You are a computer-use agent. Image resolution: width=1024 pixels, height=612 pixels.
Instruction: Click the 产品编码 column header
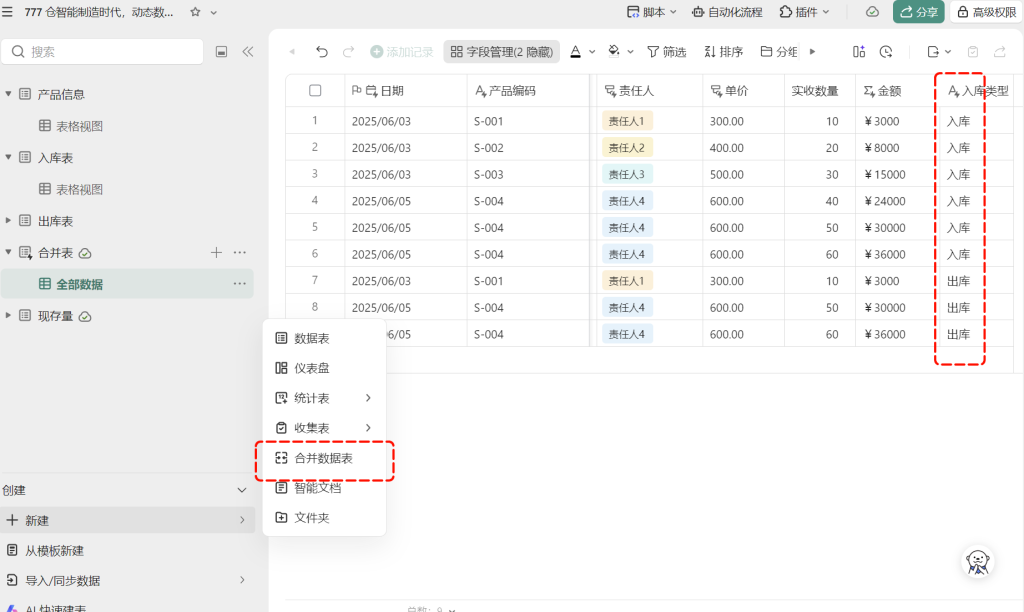pos(528,91)
